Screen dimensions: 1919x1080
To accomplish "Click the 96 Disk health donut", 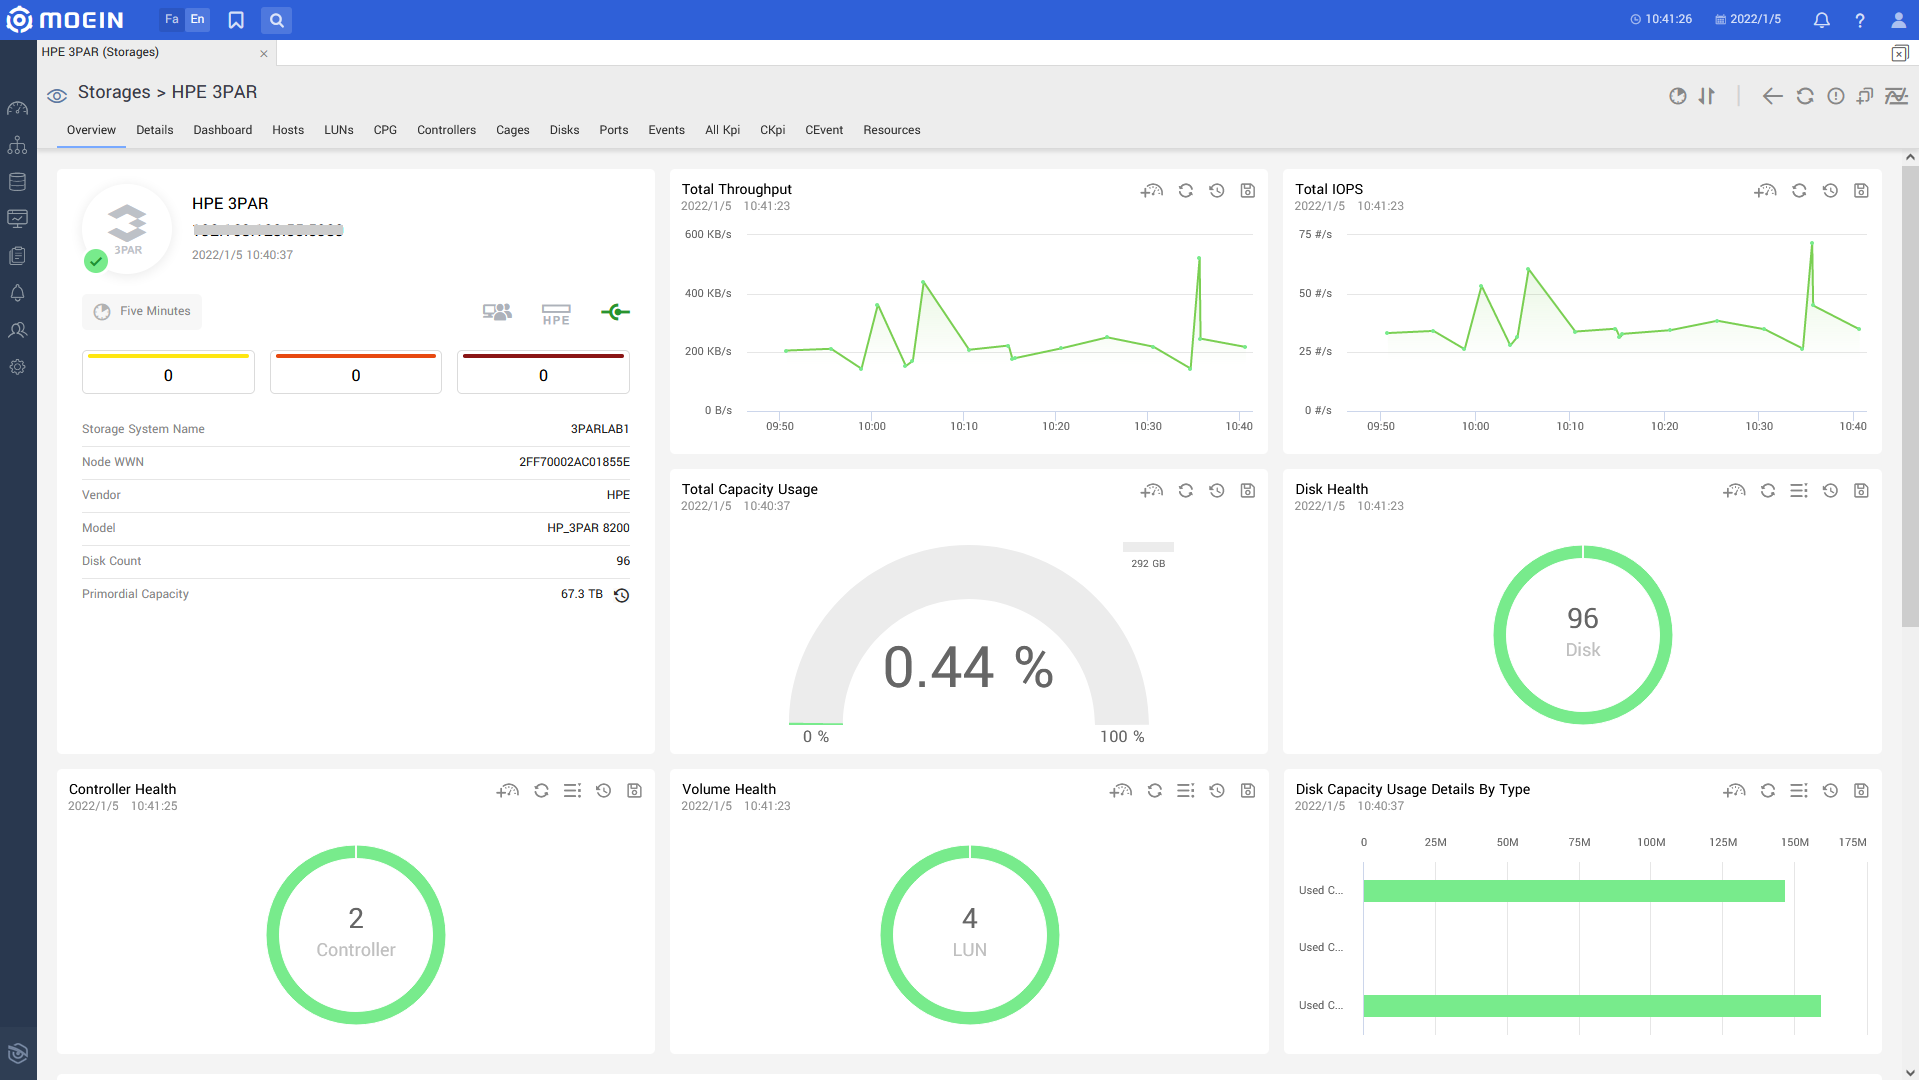I will (1582, 634).
